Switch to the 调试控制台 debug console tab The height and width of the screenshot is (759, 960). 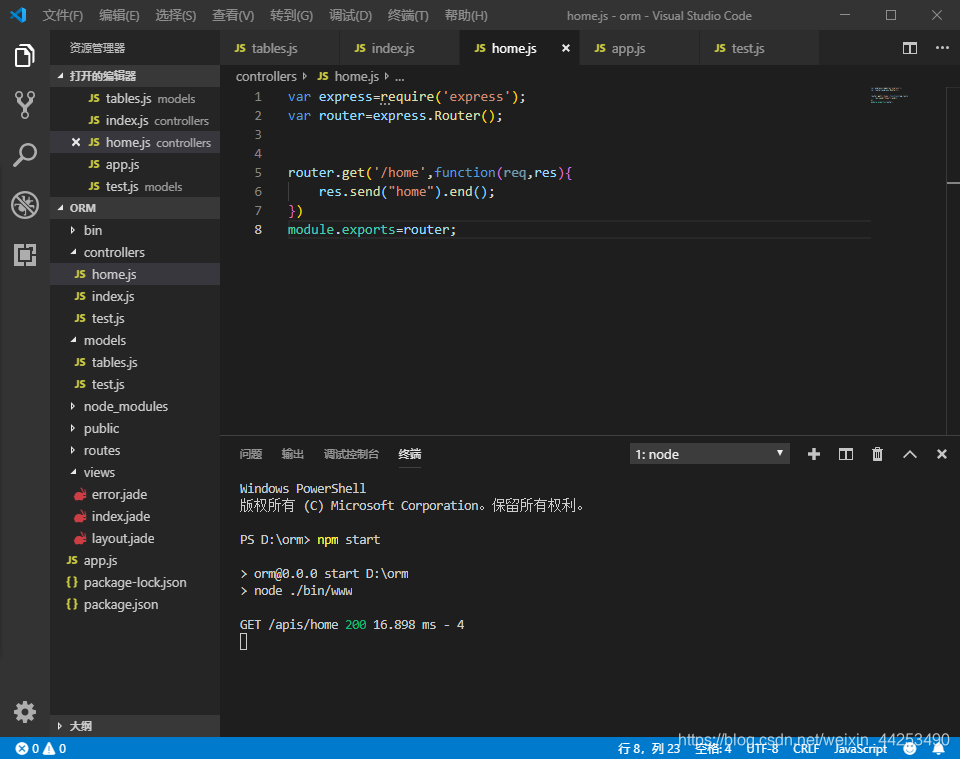tap(351, 454)
